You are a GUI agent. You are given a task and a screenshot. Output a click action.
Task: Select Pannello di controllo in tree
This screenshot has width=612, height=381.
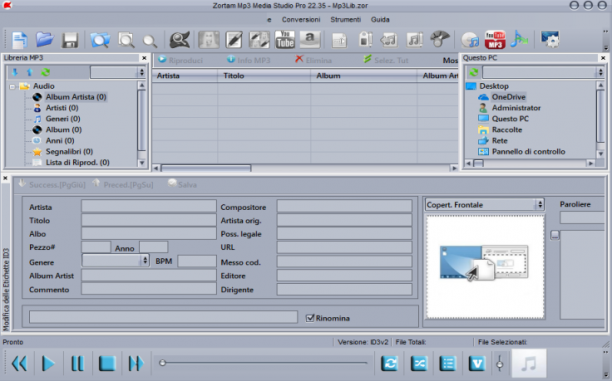pyautogui.click(x=528, y=151)
